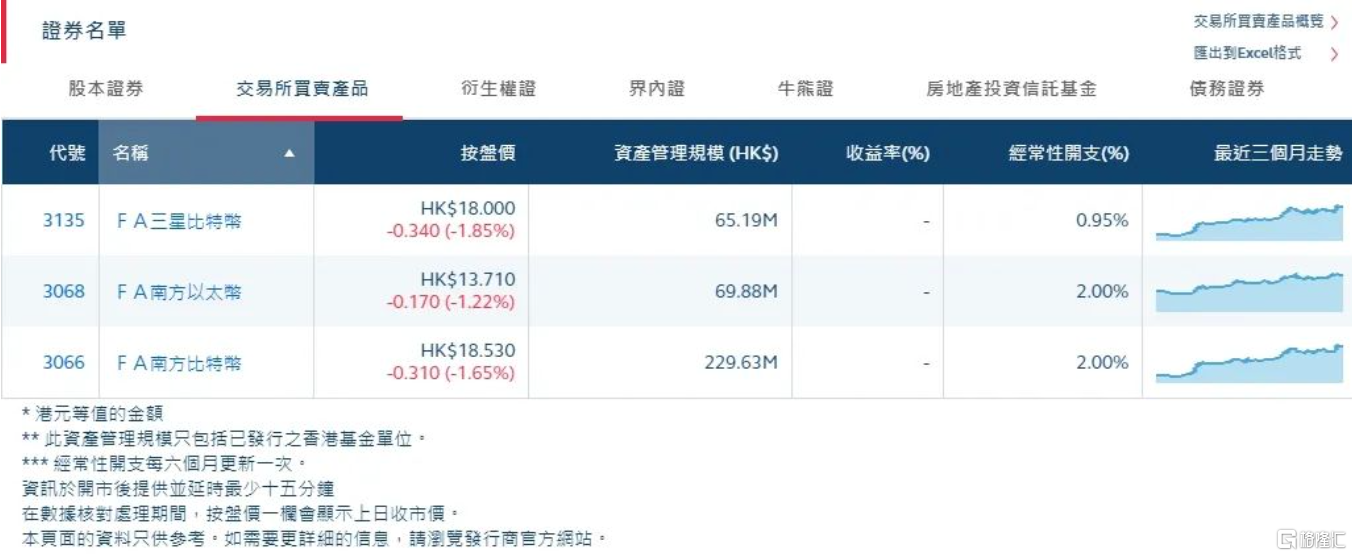Open the 房地產投資信託基金 tab
This screenshot has width=1352, height=556.
tap(1011, 89)
